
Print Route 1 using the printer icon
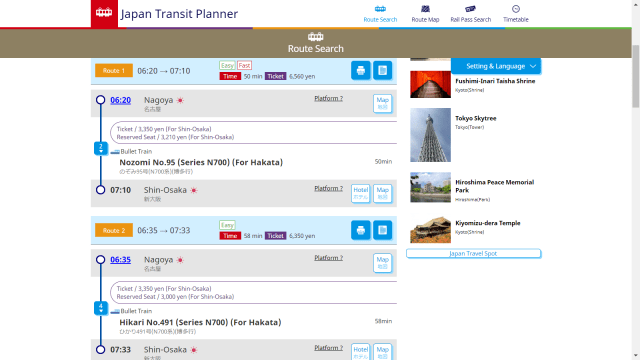click(361, 71)
